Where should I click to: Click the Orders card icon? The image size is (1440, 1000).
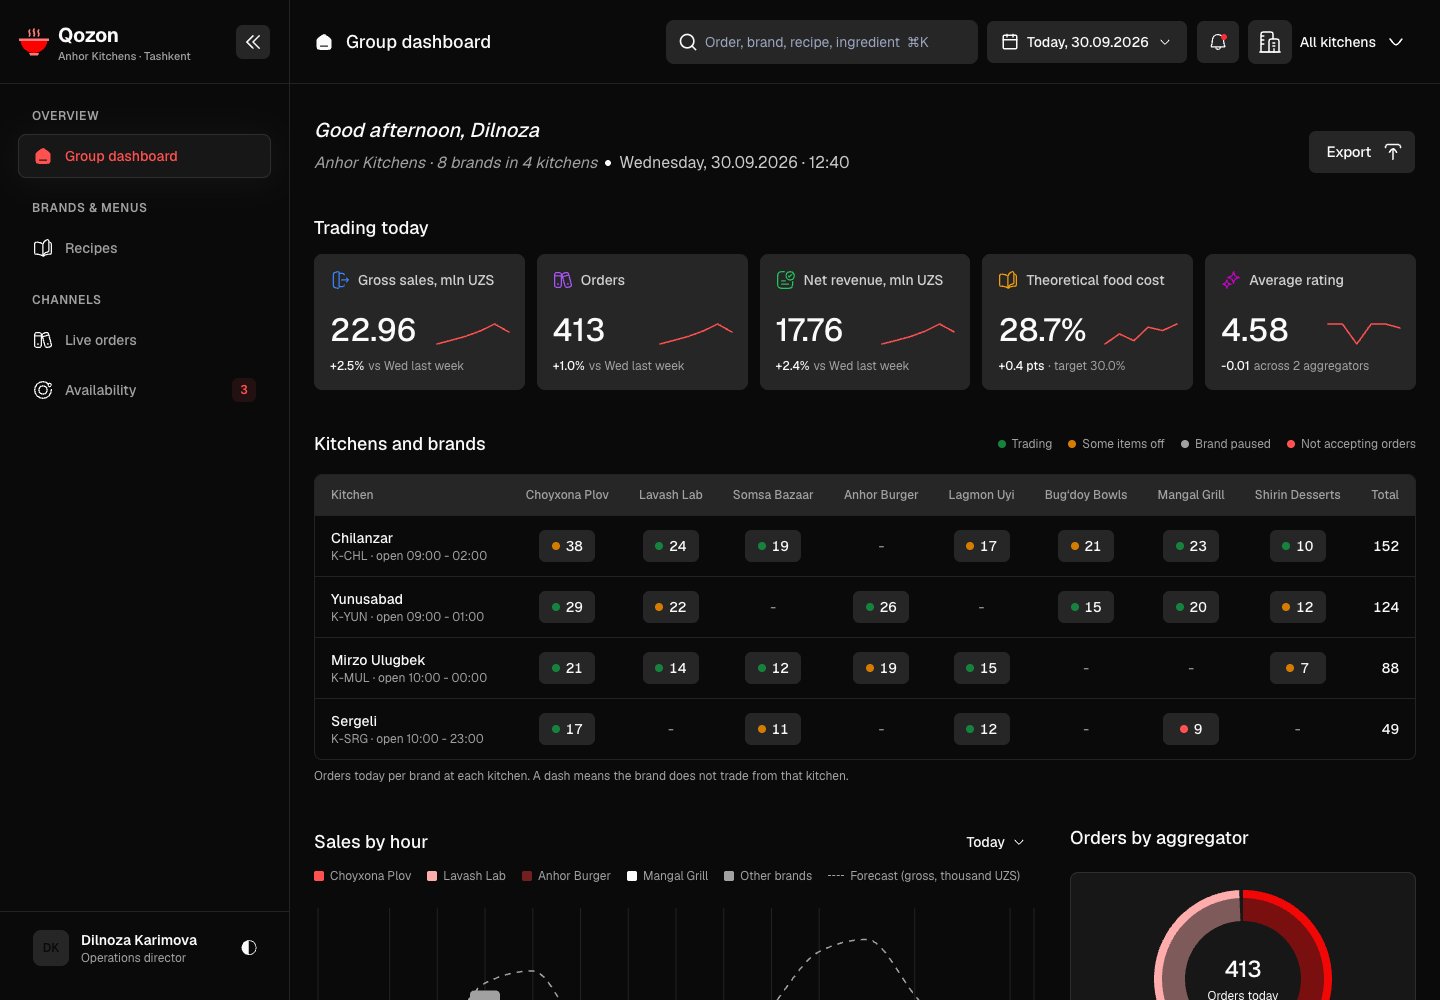click(x=563, y=280)
